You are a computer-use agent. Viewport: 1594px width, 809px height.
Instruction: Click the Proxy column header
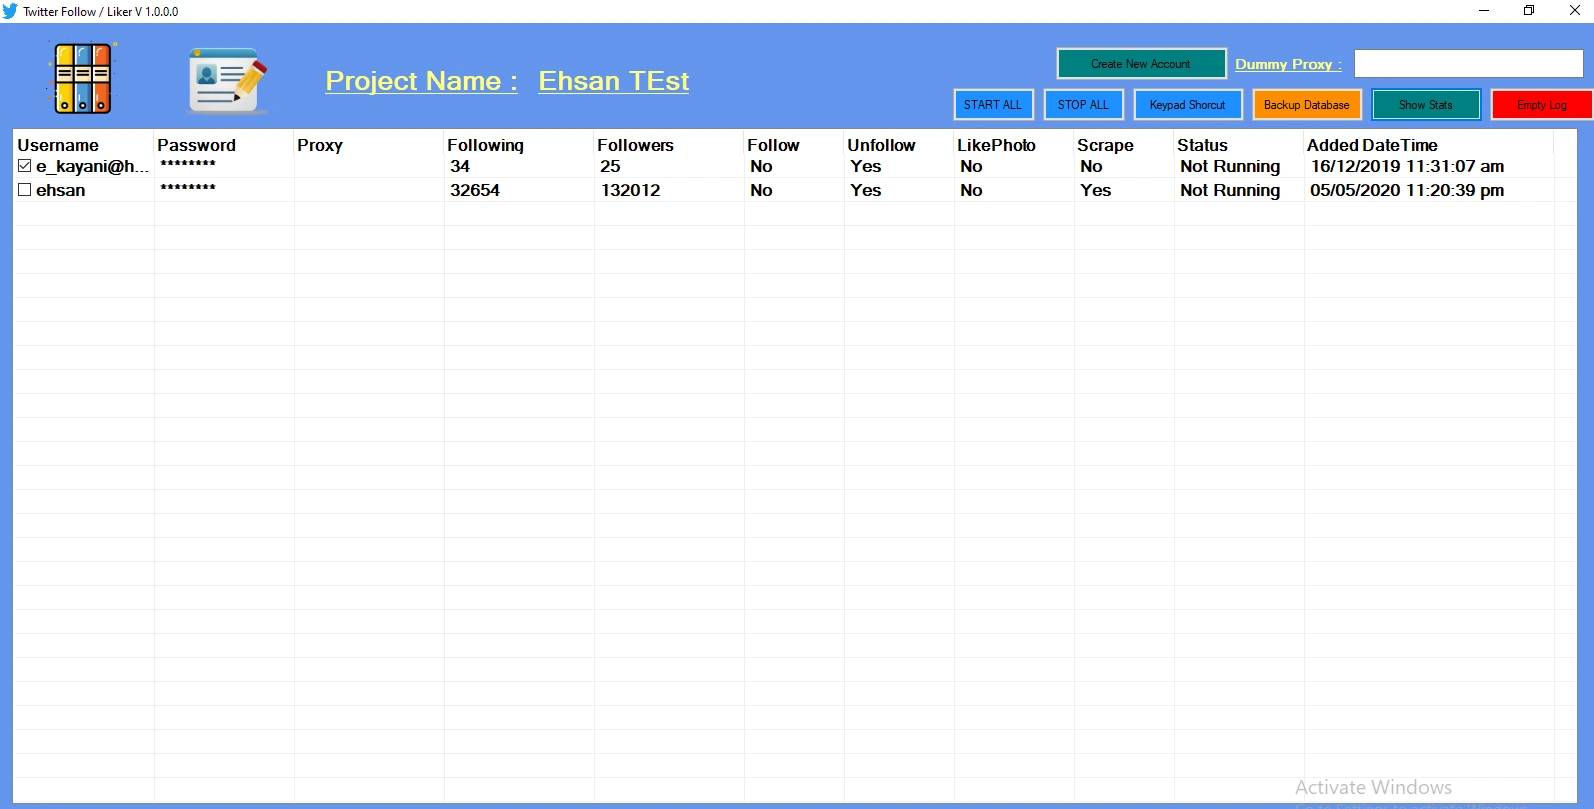pos(369,145)
